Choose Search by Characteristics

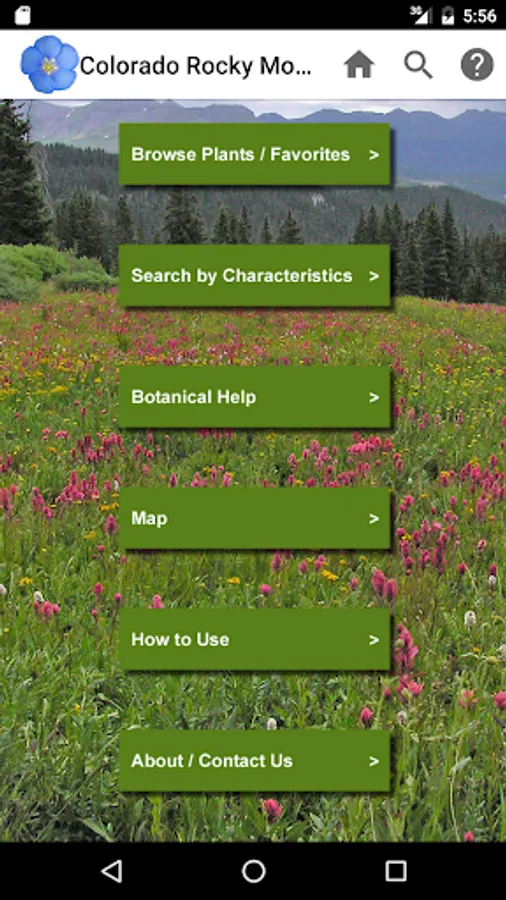(x=254, y=276)
